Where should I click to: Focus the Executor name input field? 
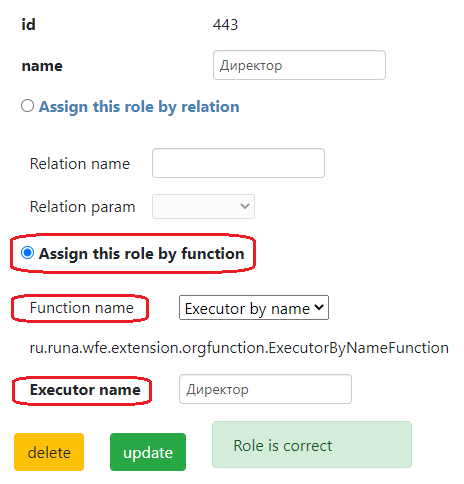click(x=265, y=389)
